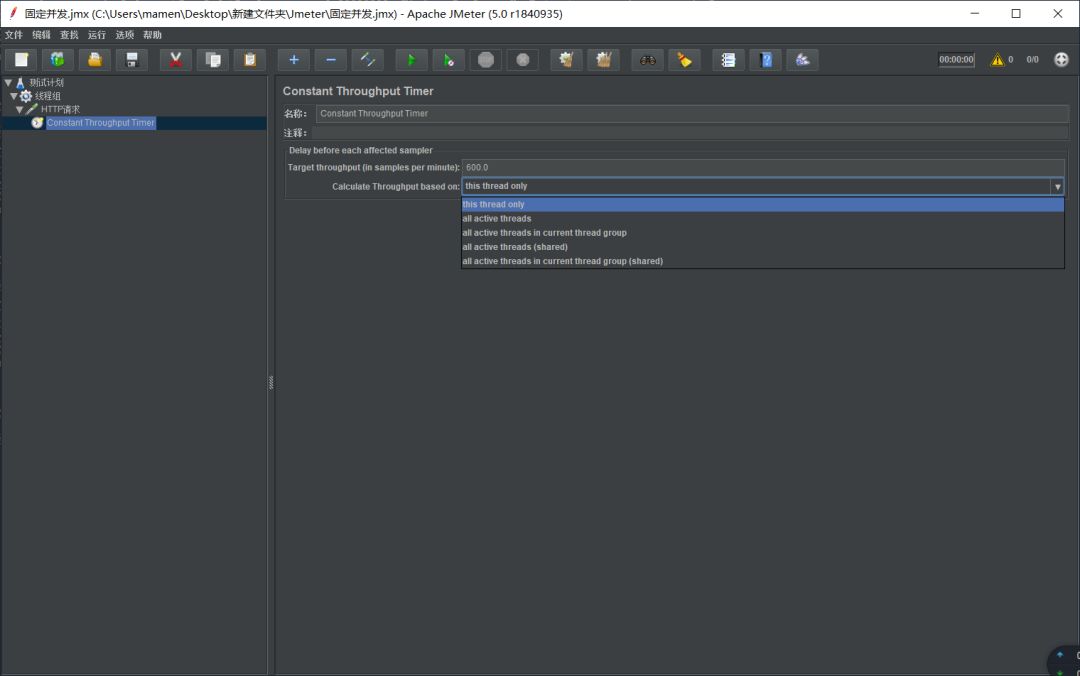Start the test with green play icon

(x=412, y=60)
